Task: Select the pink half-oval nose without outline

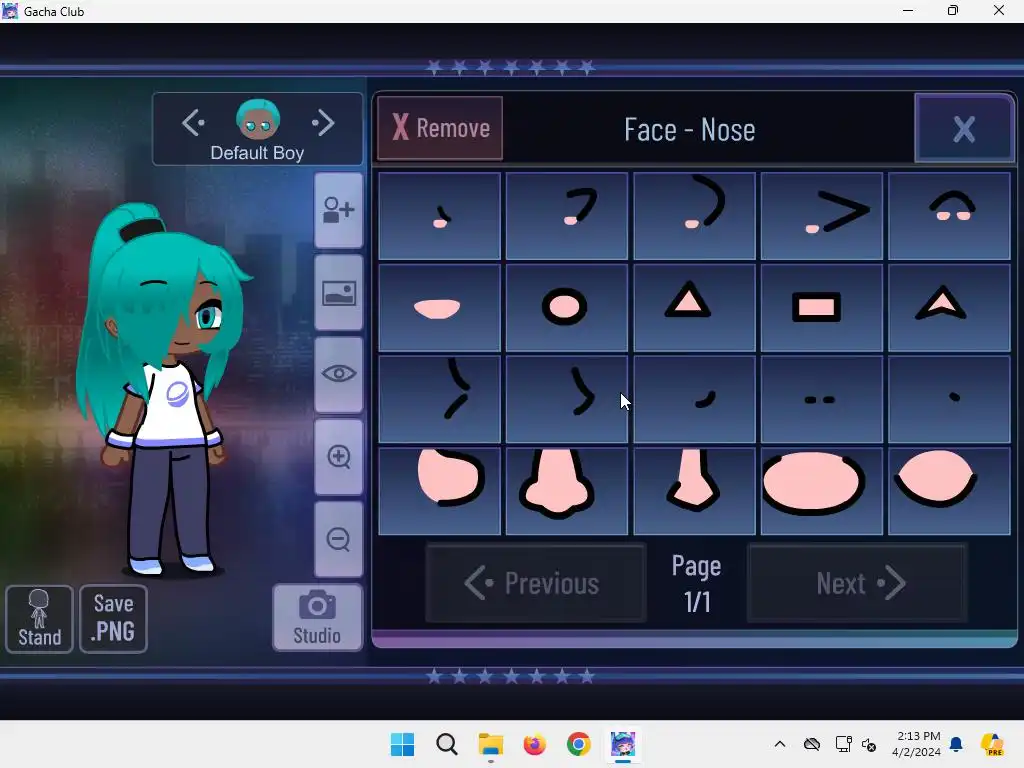Action: 440,308
